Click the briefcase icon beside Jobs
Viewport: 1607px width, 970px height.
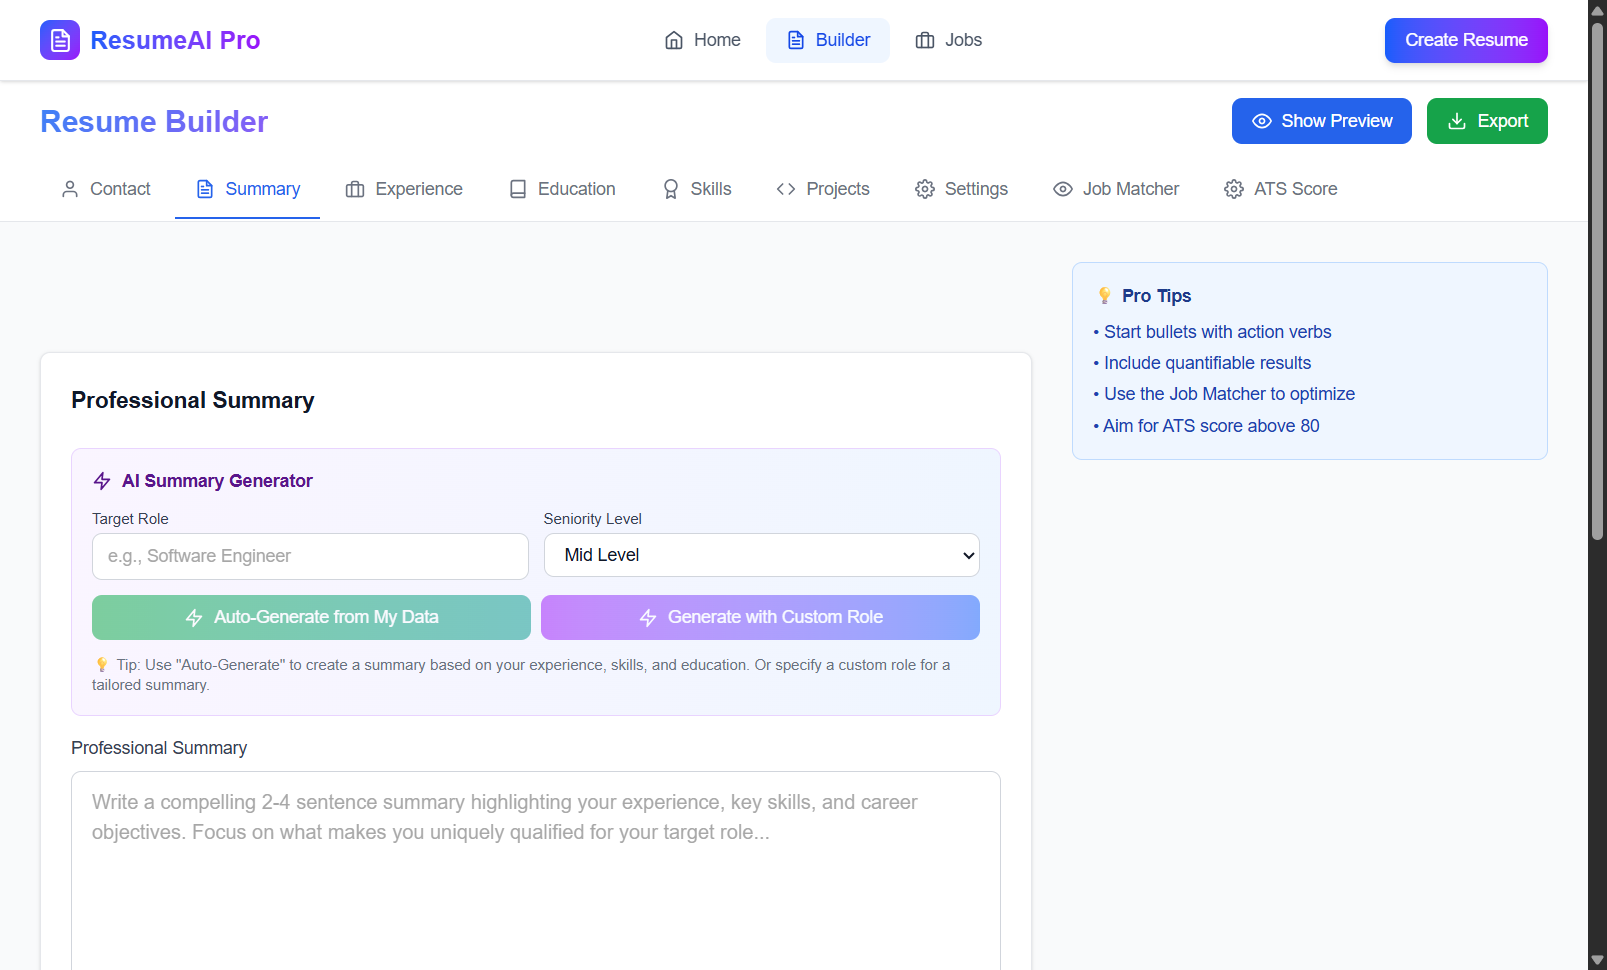pyautogui.click(x=925, y=40)
